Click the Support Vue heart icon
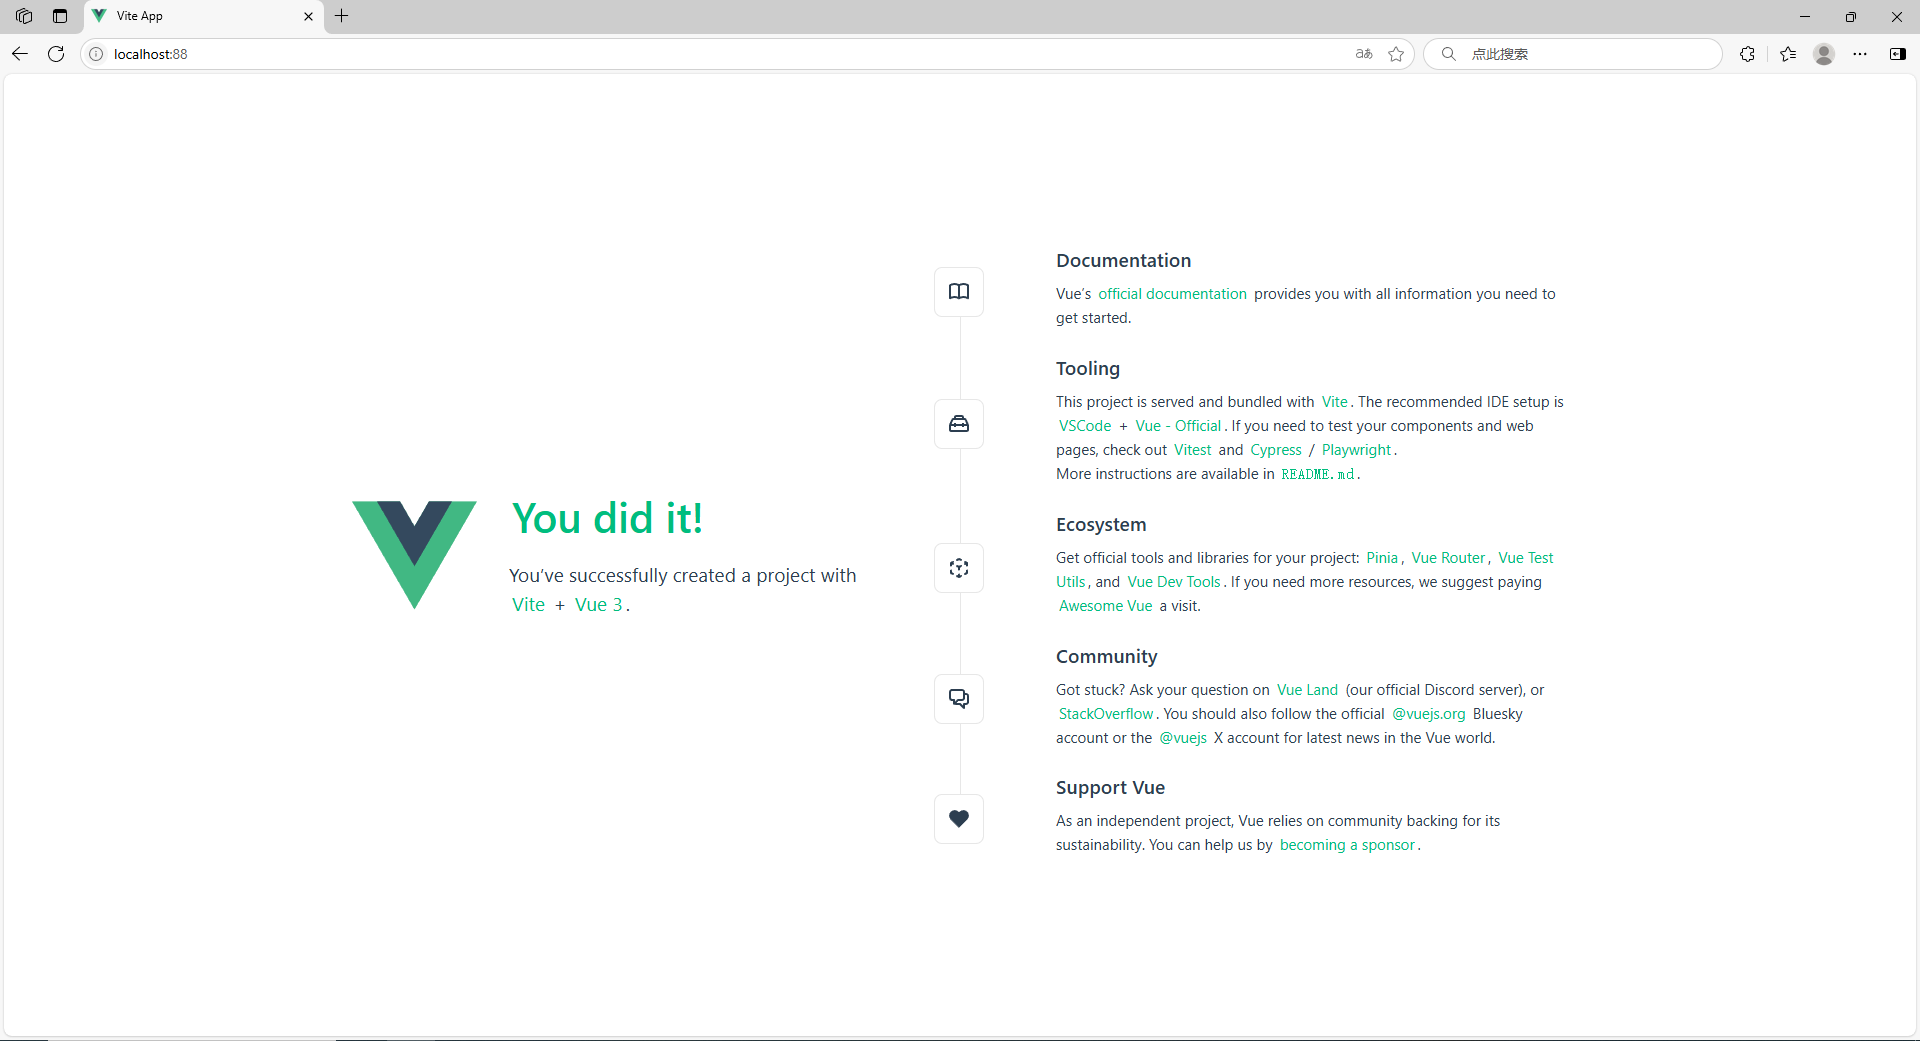1920x1041 pixels. coord(959,819)
